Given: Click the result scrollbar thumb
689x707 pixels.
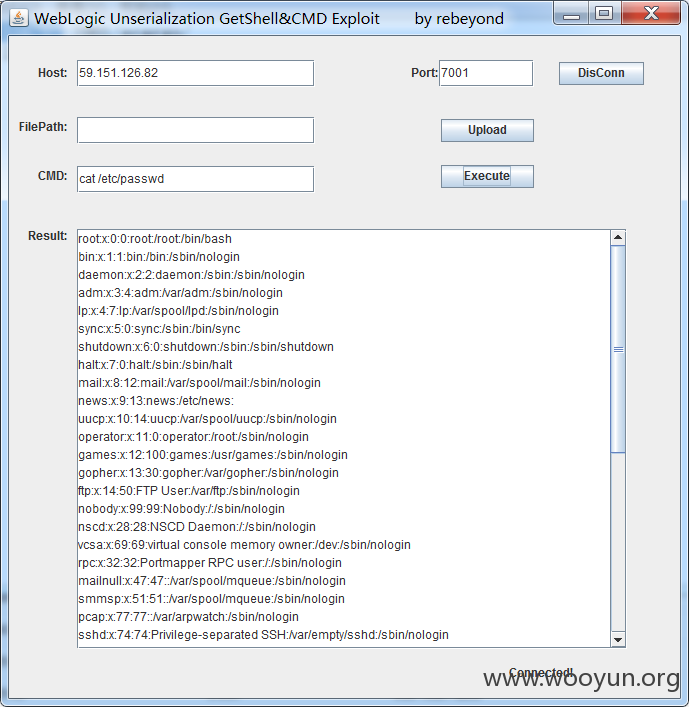Looking at the screenshot, I should [x=618, y=349].
